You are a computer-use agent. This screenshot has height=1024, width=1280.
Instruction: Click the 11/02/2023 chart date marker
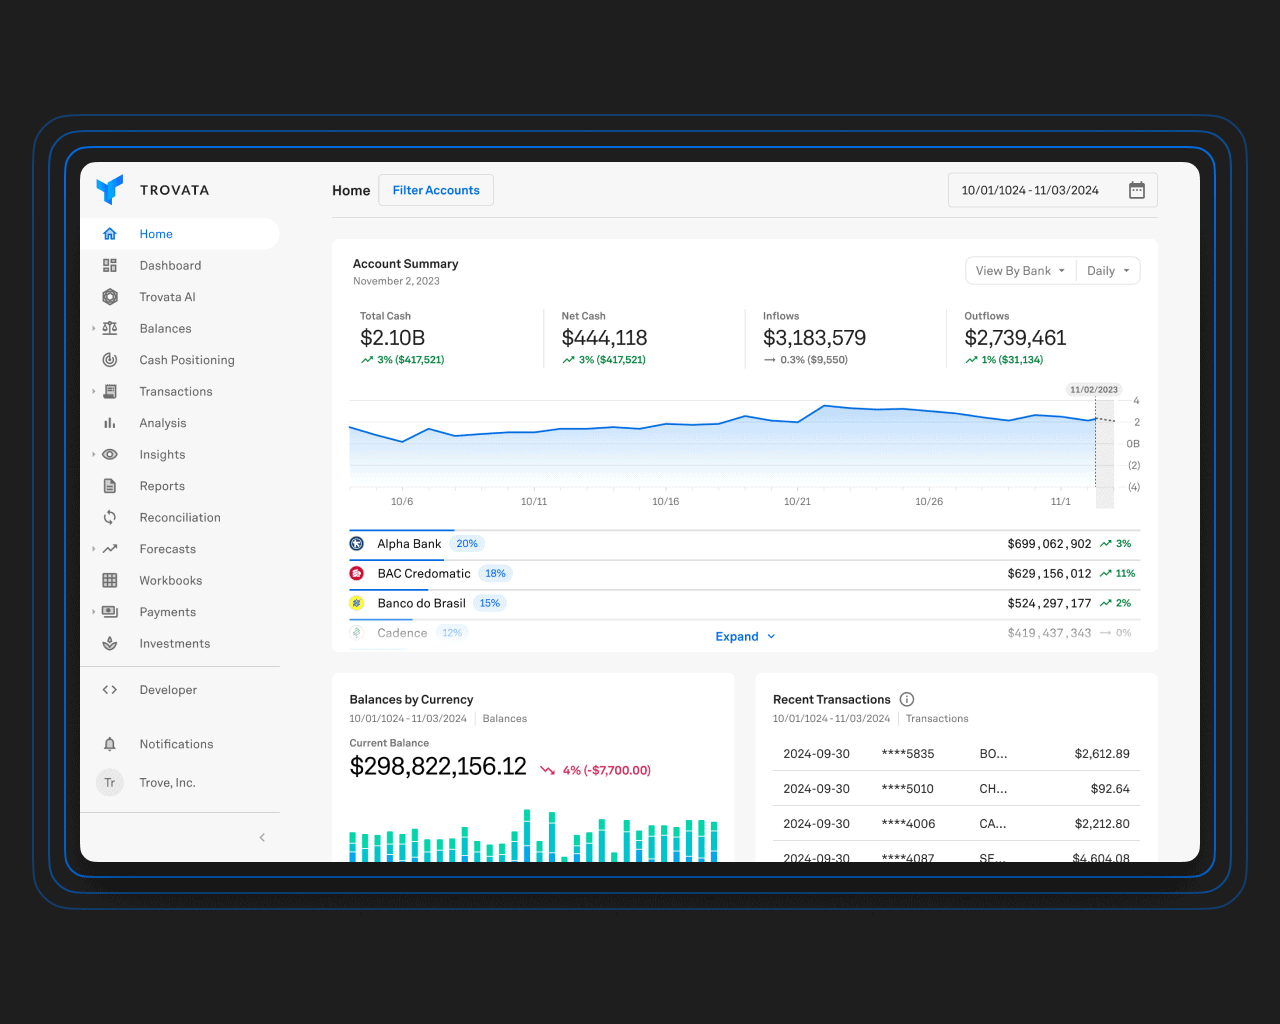point(1093,390)
